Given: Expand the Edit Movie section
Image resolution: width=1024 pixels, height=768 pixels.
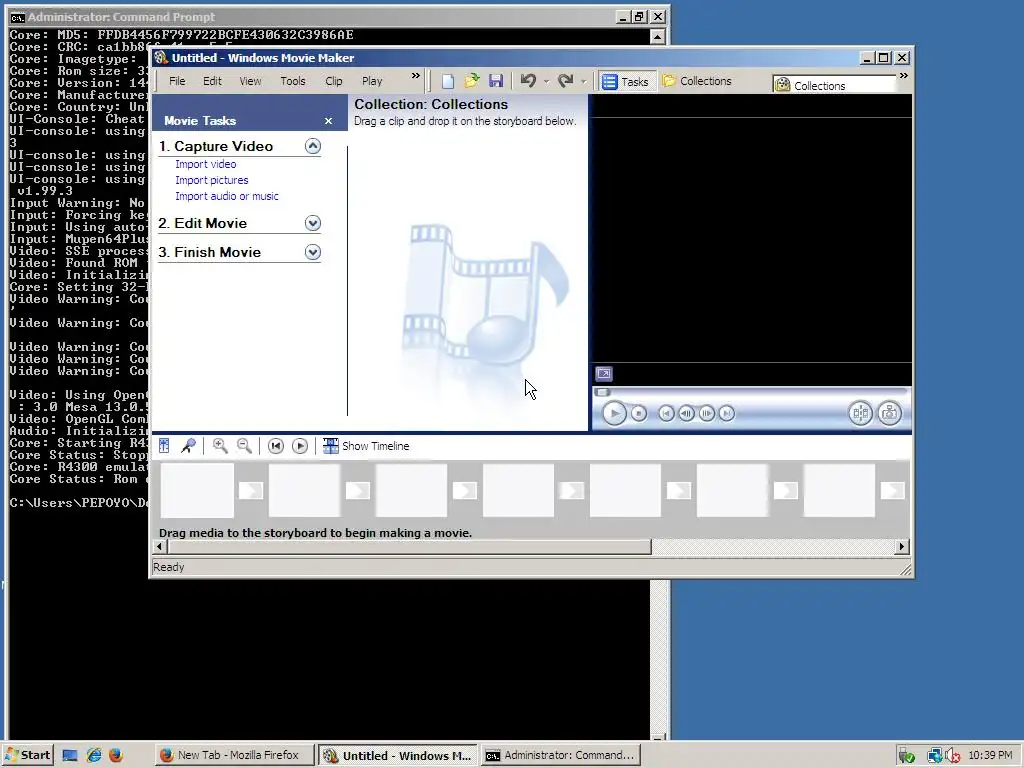Looking at the screenshot, I should (313, 223).
